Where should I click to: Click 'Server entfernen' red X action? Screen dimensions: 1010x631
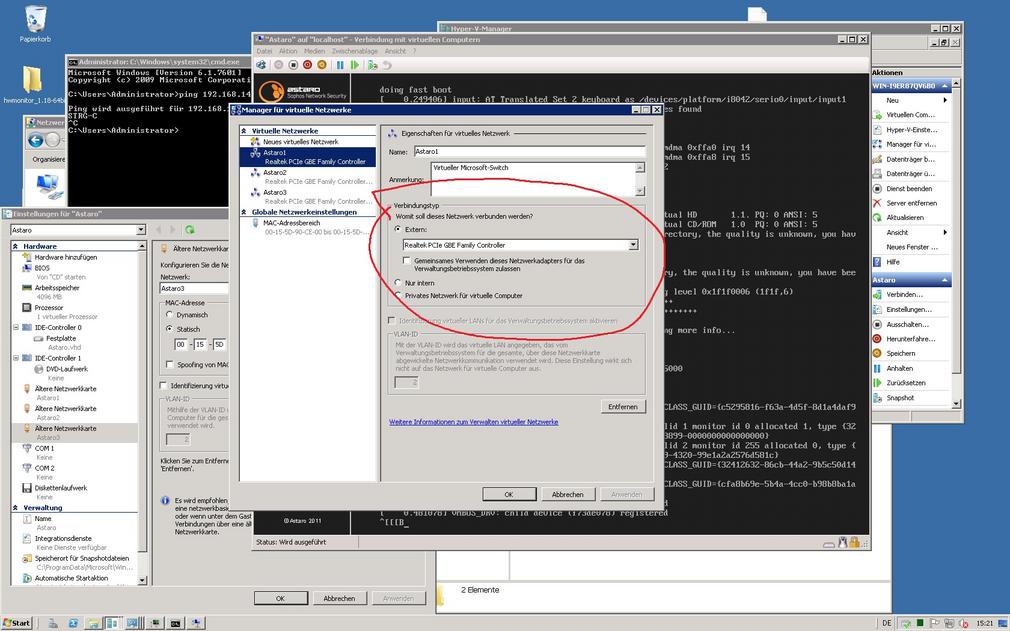(x=910, y=203)
